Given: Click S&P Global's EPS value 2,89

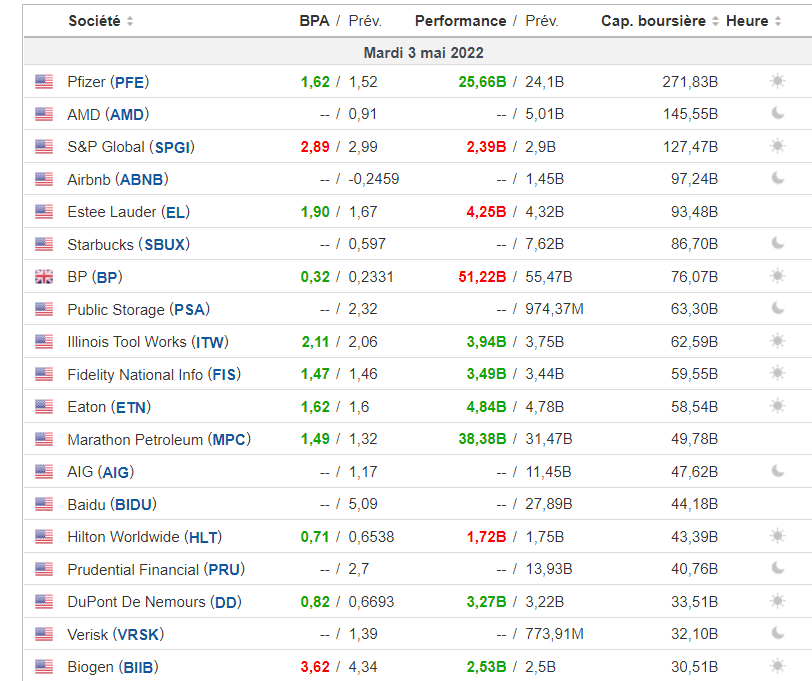Looking at the screenshot, I should click(x=315, y=147).
